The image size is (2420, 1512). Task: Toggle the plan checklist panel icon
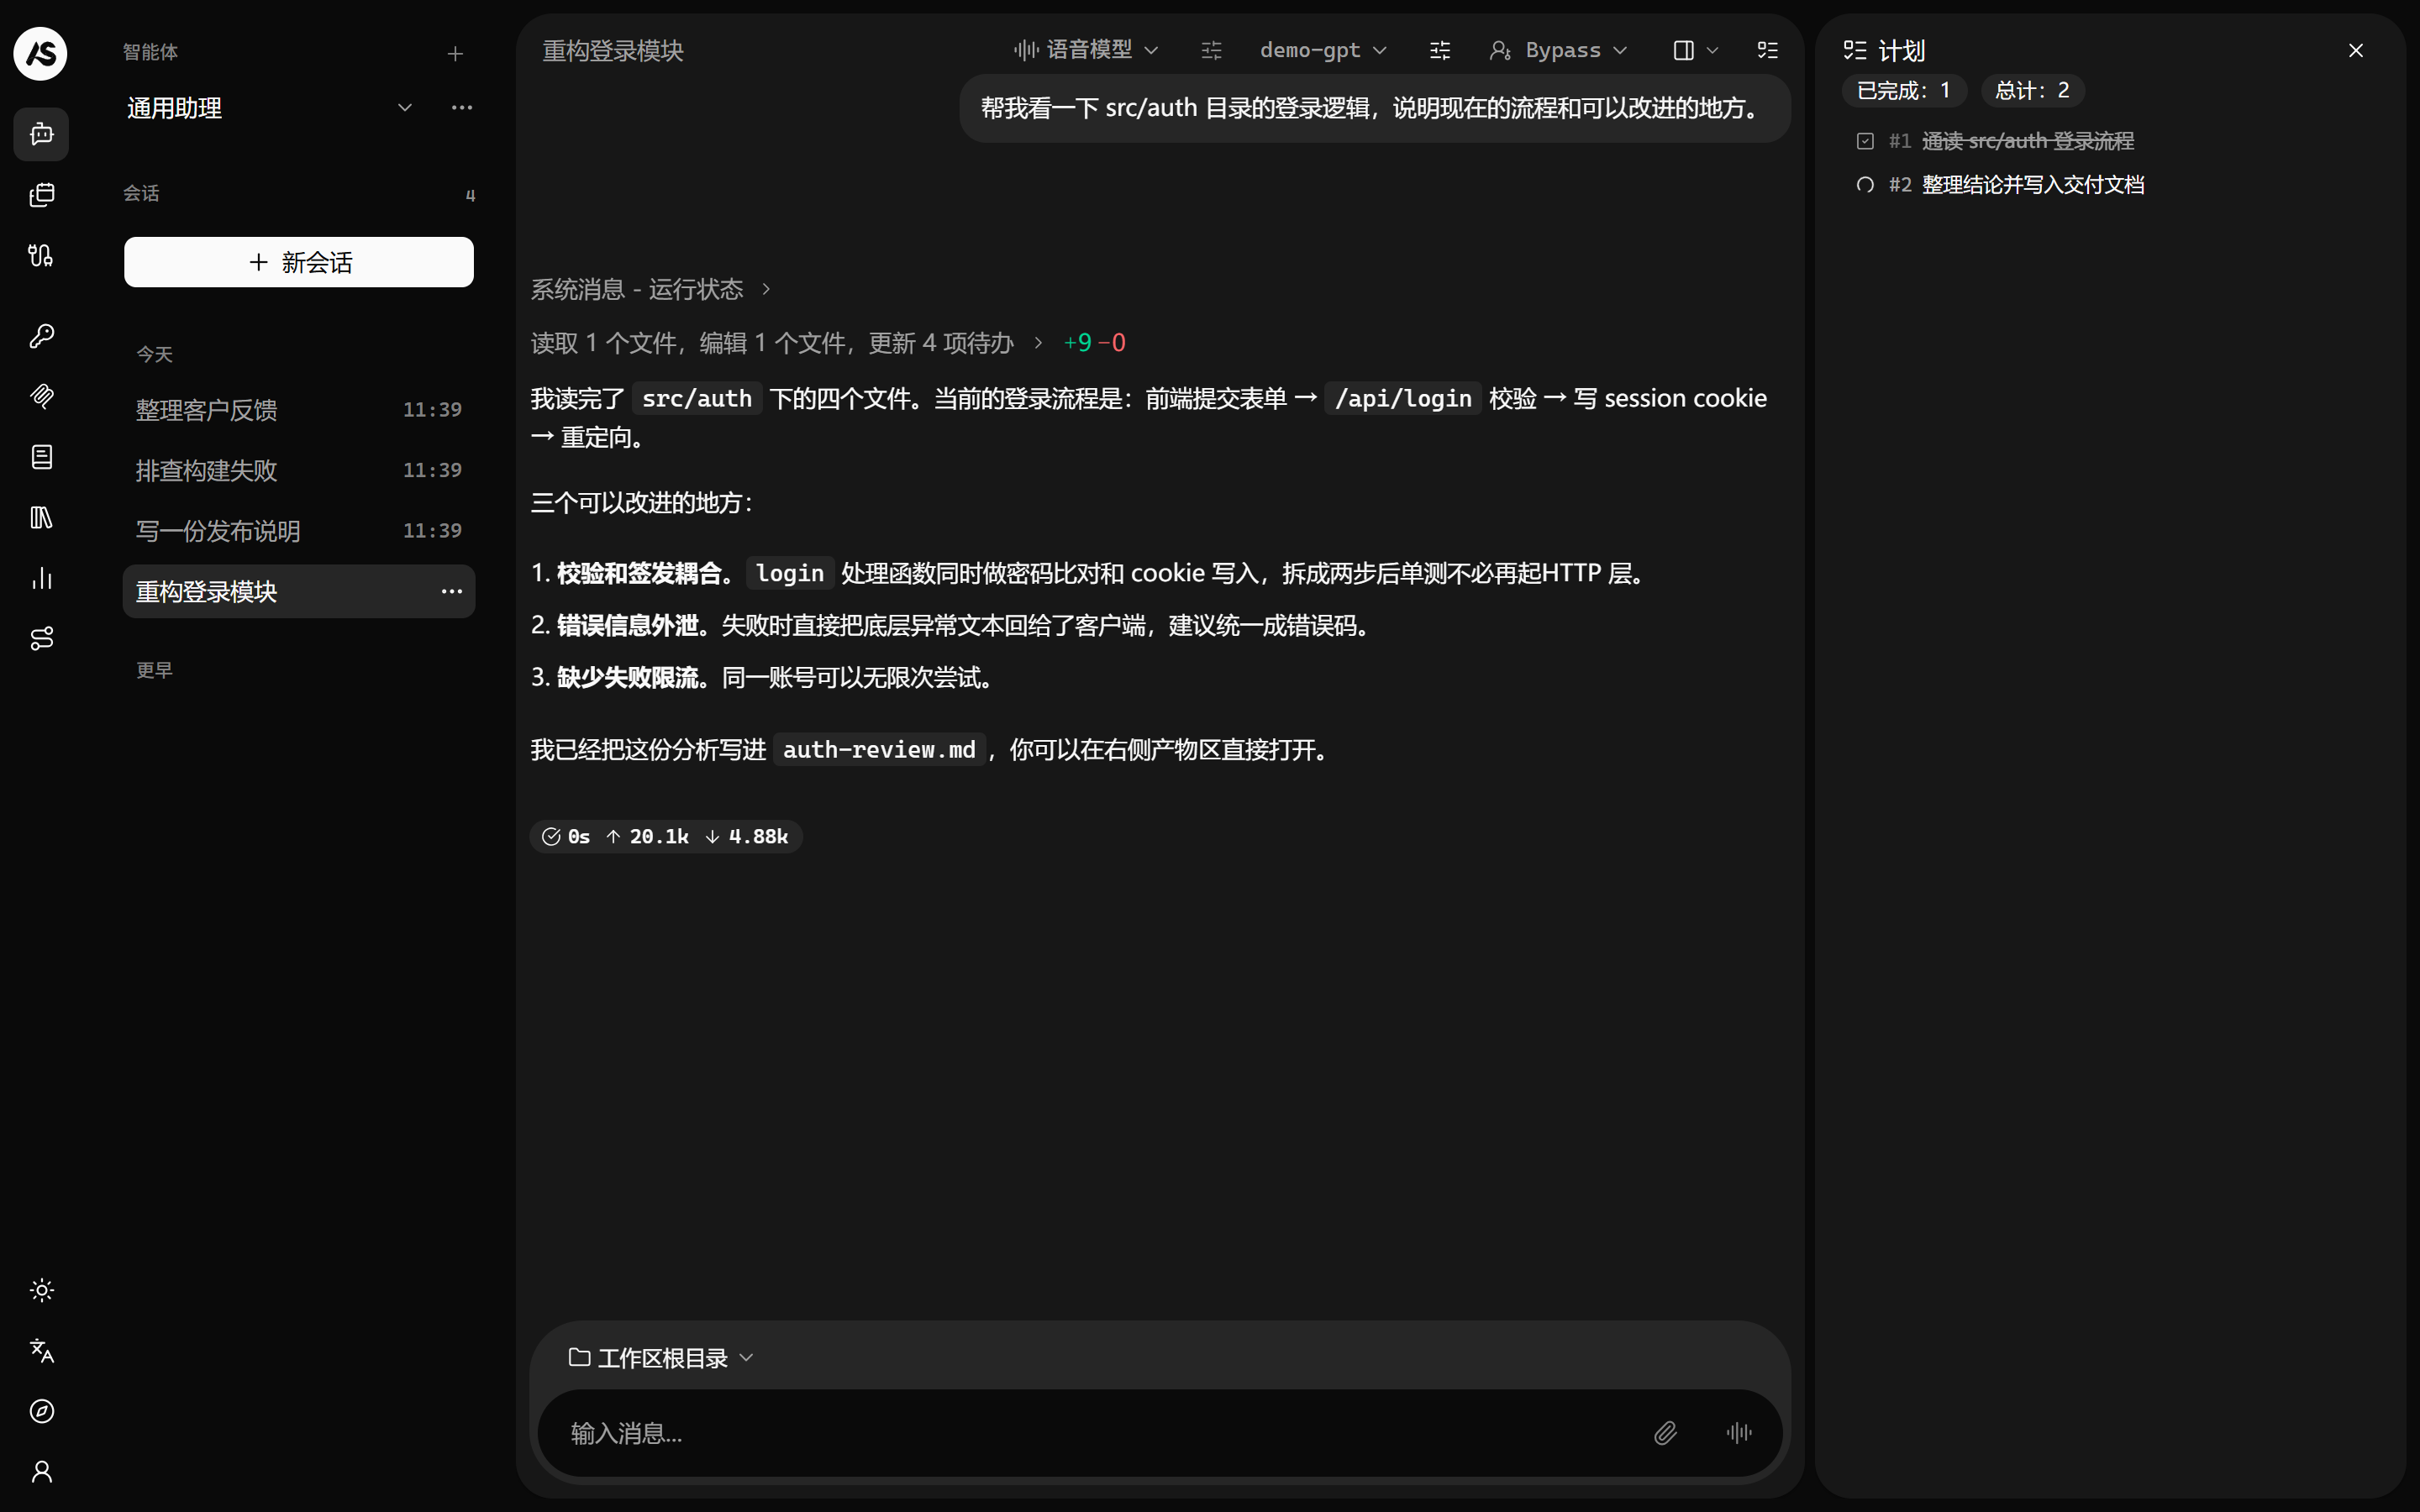[1768, 50]
